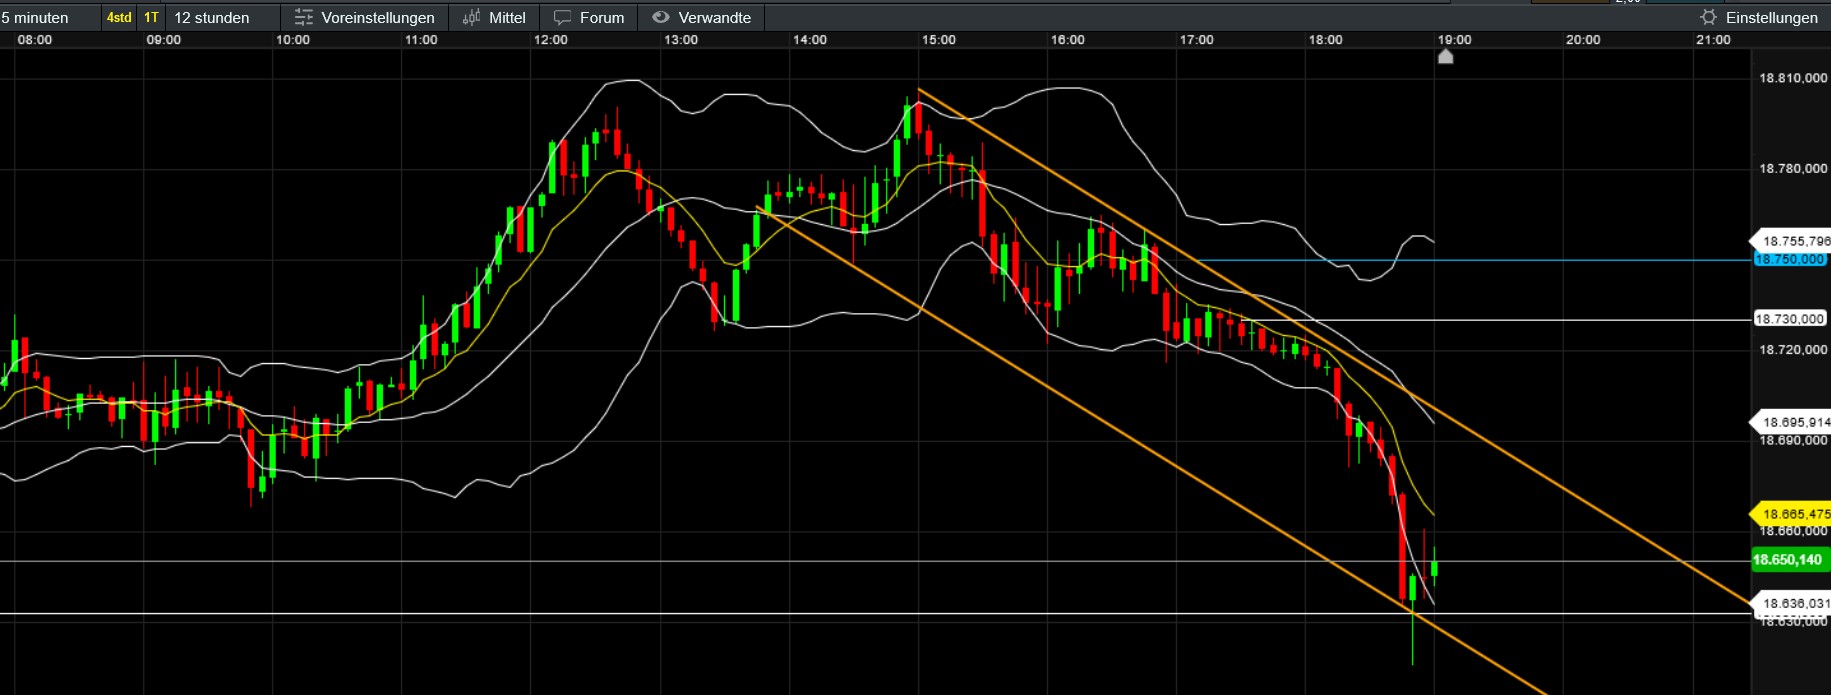The width and height of the screenshot is (1831, 695).
Task: Click the Mittel candlestick icon
Action: click(x=472, y=18)
